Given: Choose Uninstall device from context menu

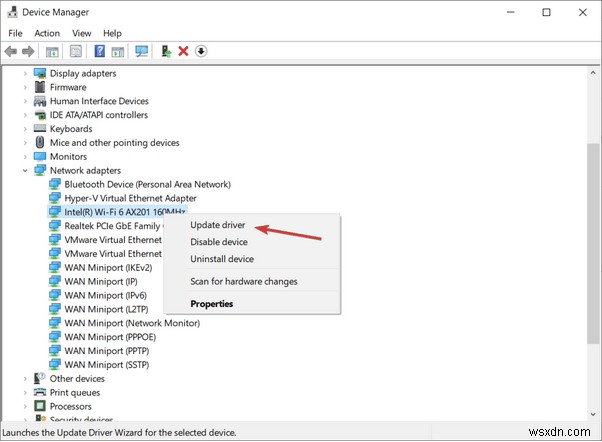Looking at the screenshot, I should pyautogui.click(x=222, y=259).
